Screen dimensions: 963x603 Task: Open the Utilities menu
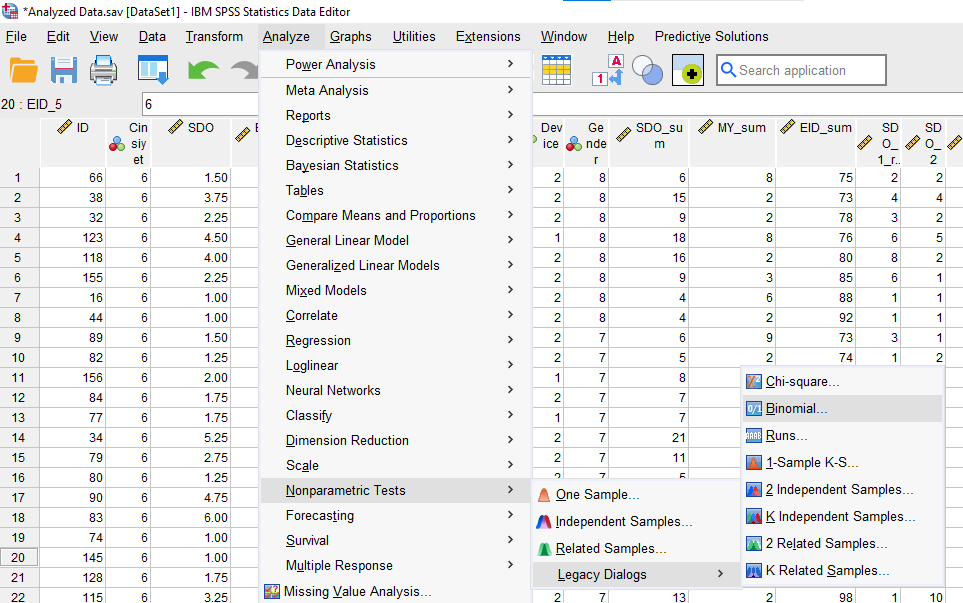414,37
